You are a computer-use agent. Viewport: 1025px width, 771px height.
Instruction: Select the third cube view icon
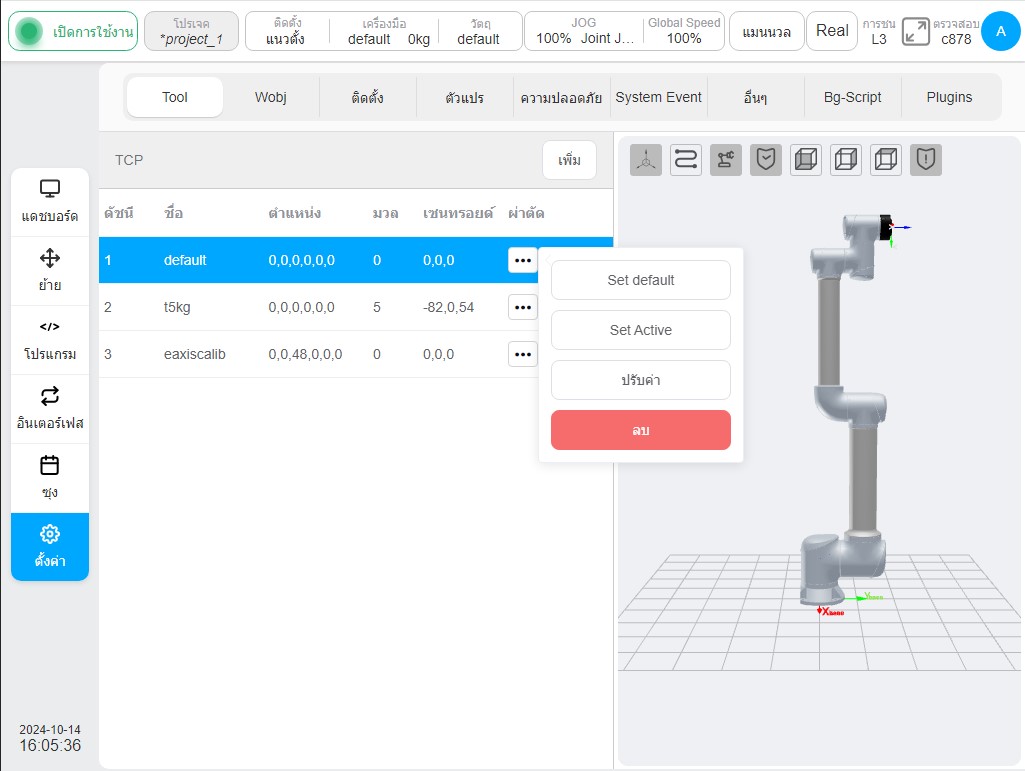click(886, 160)
